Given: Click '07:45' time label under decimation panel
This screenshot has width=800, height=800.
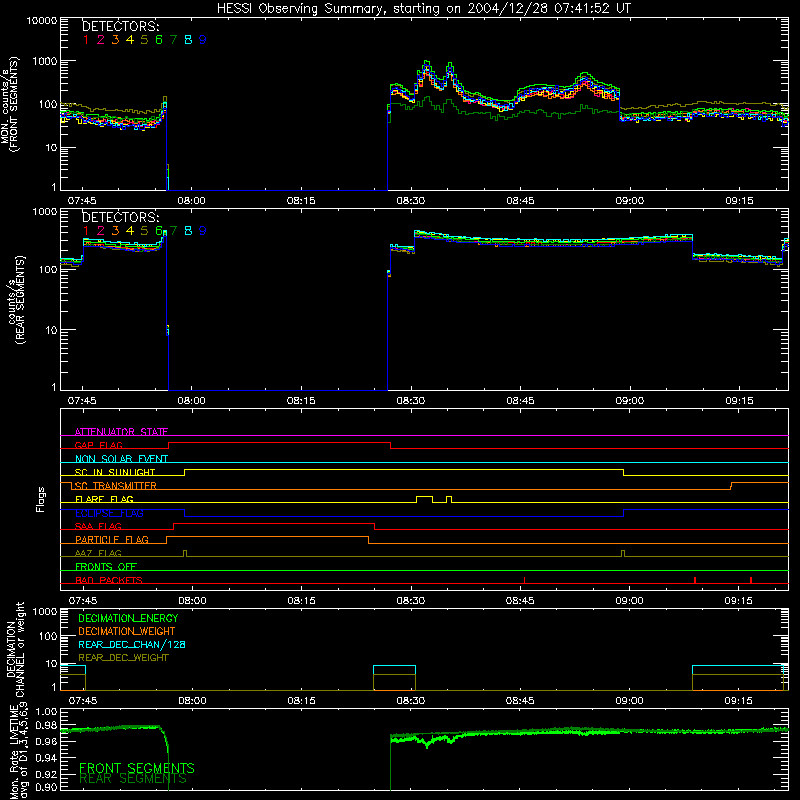Looking at the screenshot, I should (x=83, y=701).
